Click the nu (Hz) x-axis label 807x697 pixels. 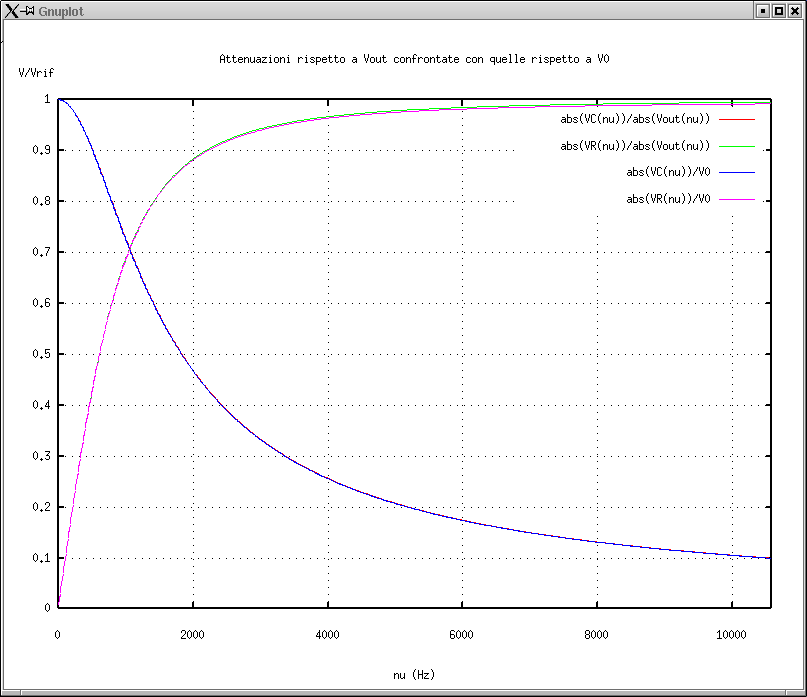[x=414, y=675]
